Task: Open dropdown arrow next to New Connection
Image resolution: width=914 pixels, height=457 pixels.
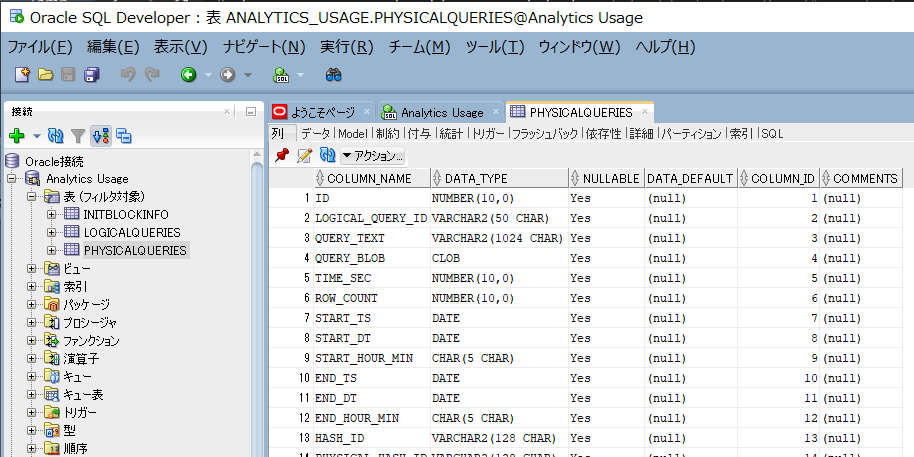Action: click(x=37, y=137)
